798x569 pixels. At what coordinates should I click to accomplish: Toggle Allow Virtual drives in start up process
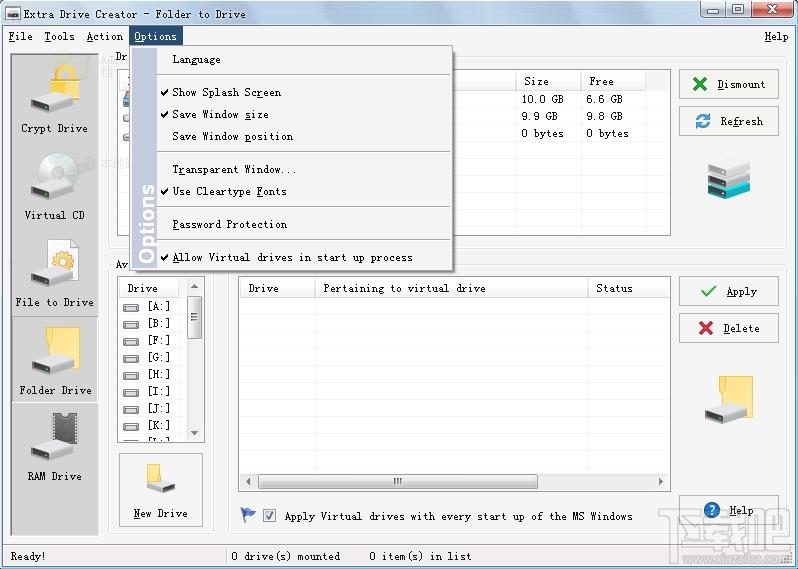304,257
